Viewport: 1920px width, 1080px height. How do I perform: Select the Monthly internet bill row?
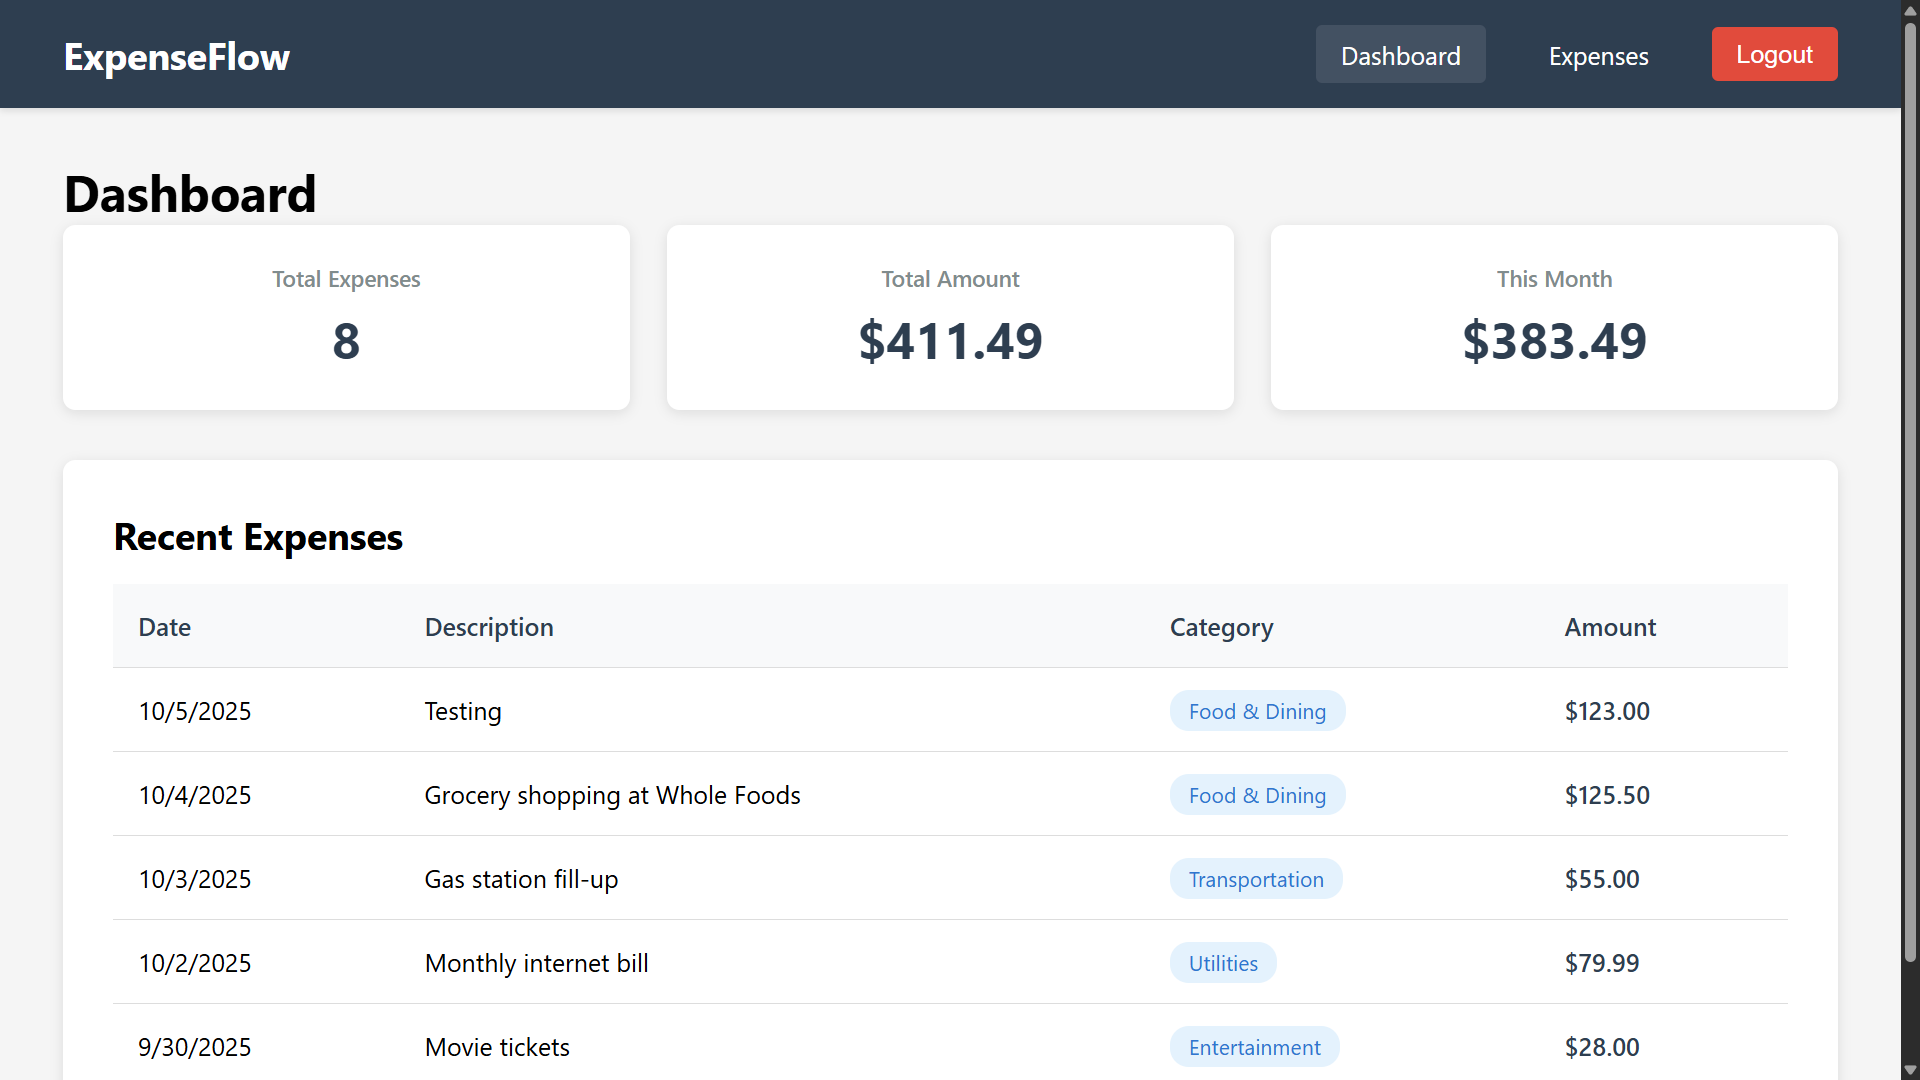536,963
